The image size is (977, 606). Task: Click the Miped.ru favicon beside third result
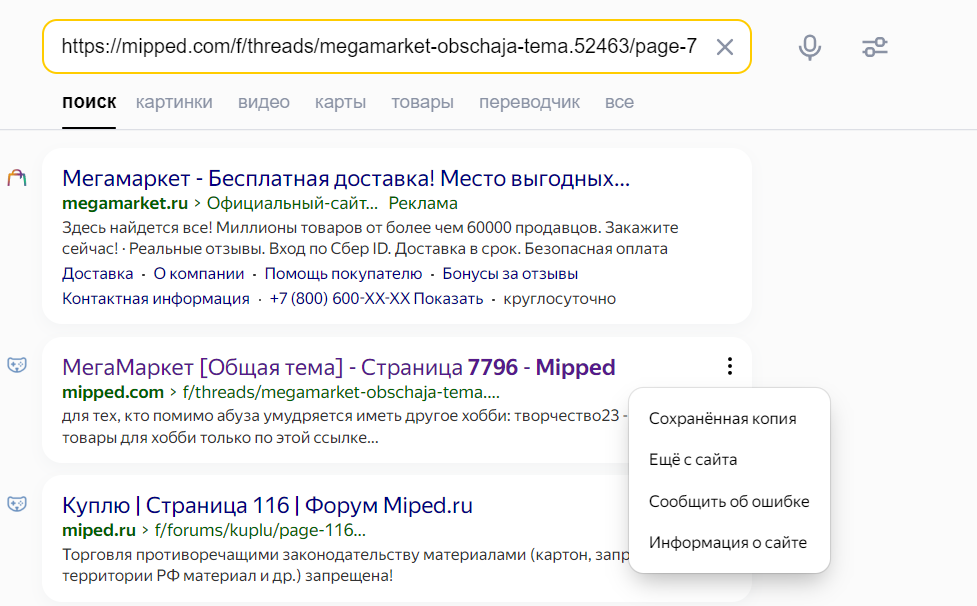17,503
